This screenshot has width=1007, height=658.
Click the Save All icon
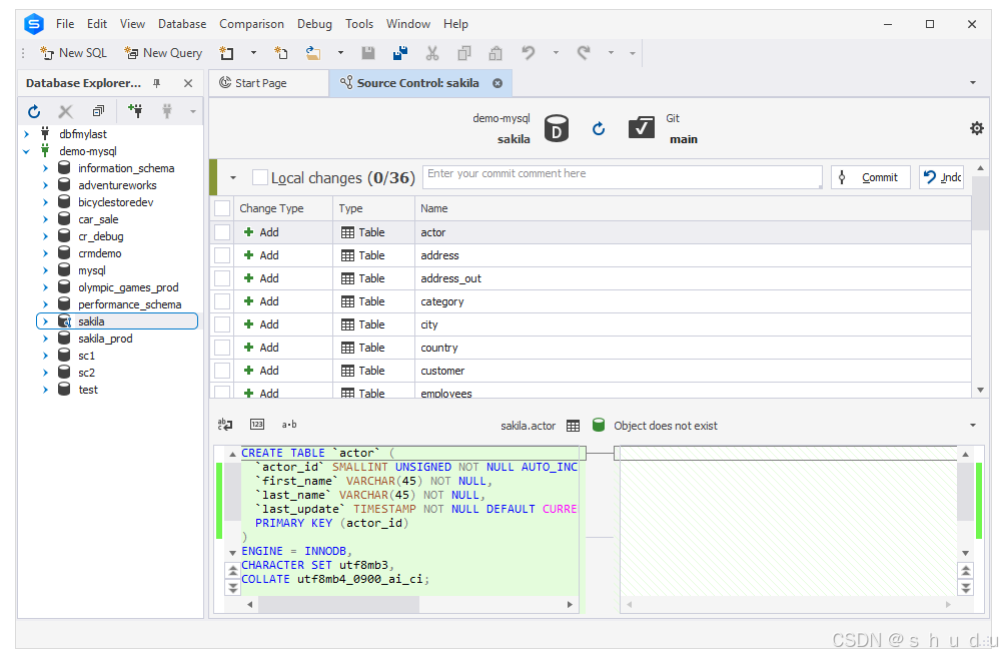[x=400, y=53]
